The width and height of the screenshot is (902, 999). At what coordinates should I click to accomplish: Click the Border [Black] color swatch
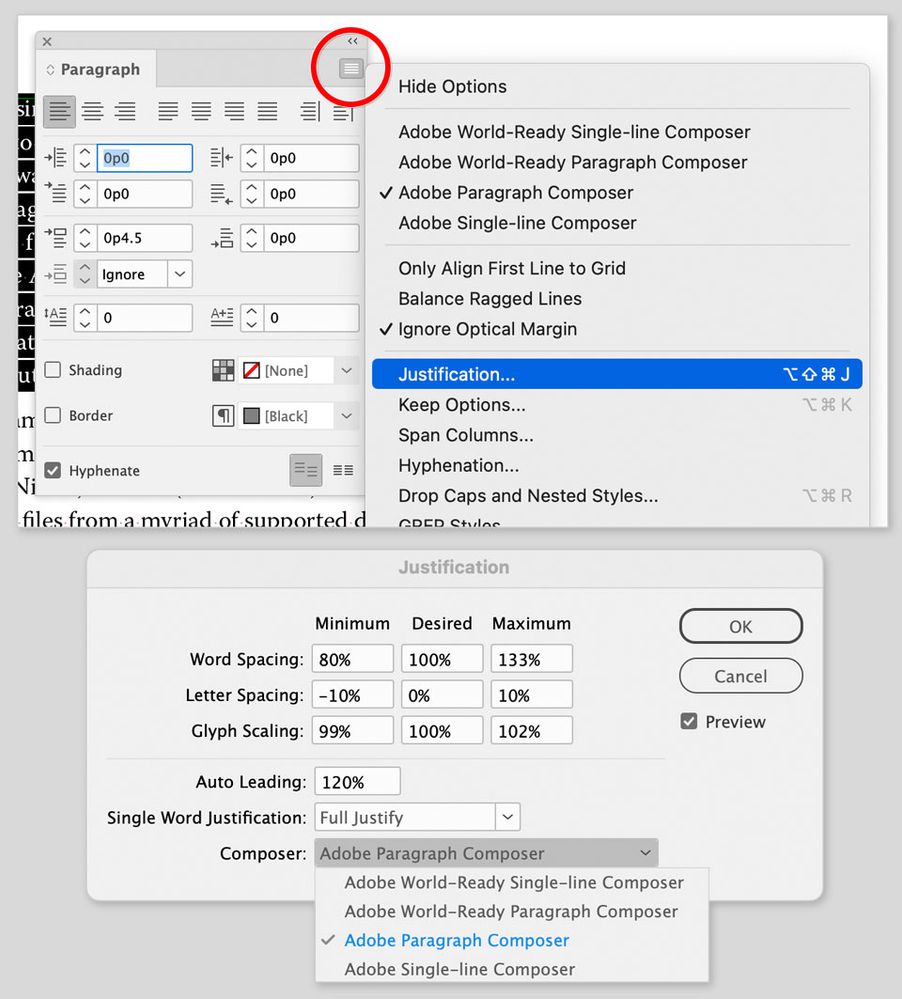click(x=252, y=416)
